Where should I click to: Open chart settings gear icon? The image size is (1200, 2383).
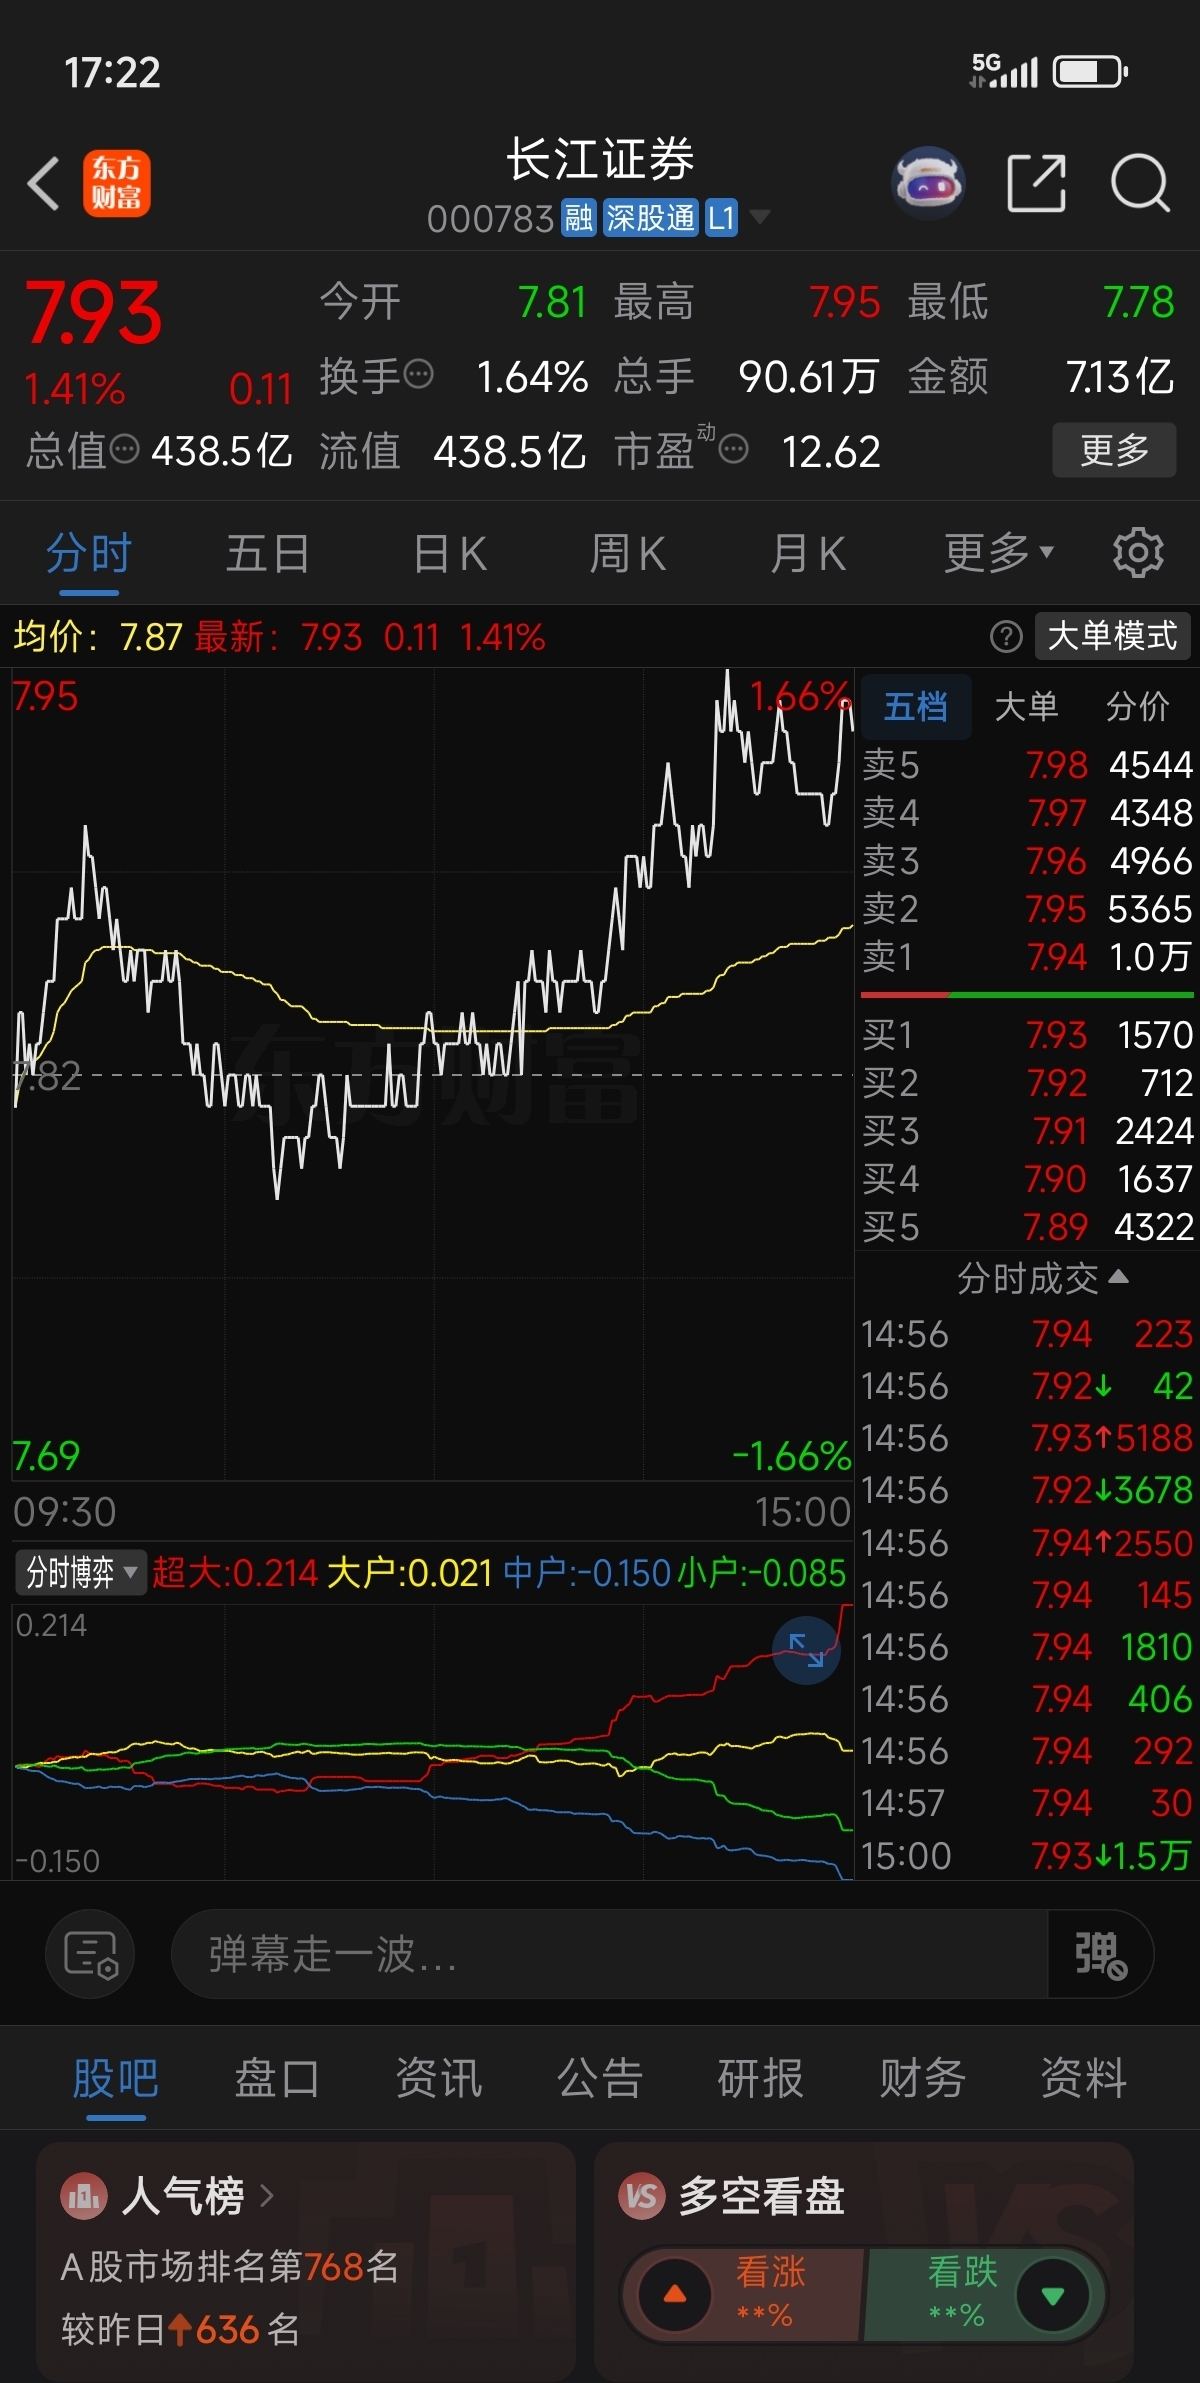(x=1138, y=552)
